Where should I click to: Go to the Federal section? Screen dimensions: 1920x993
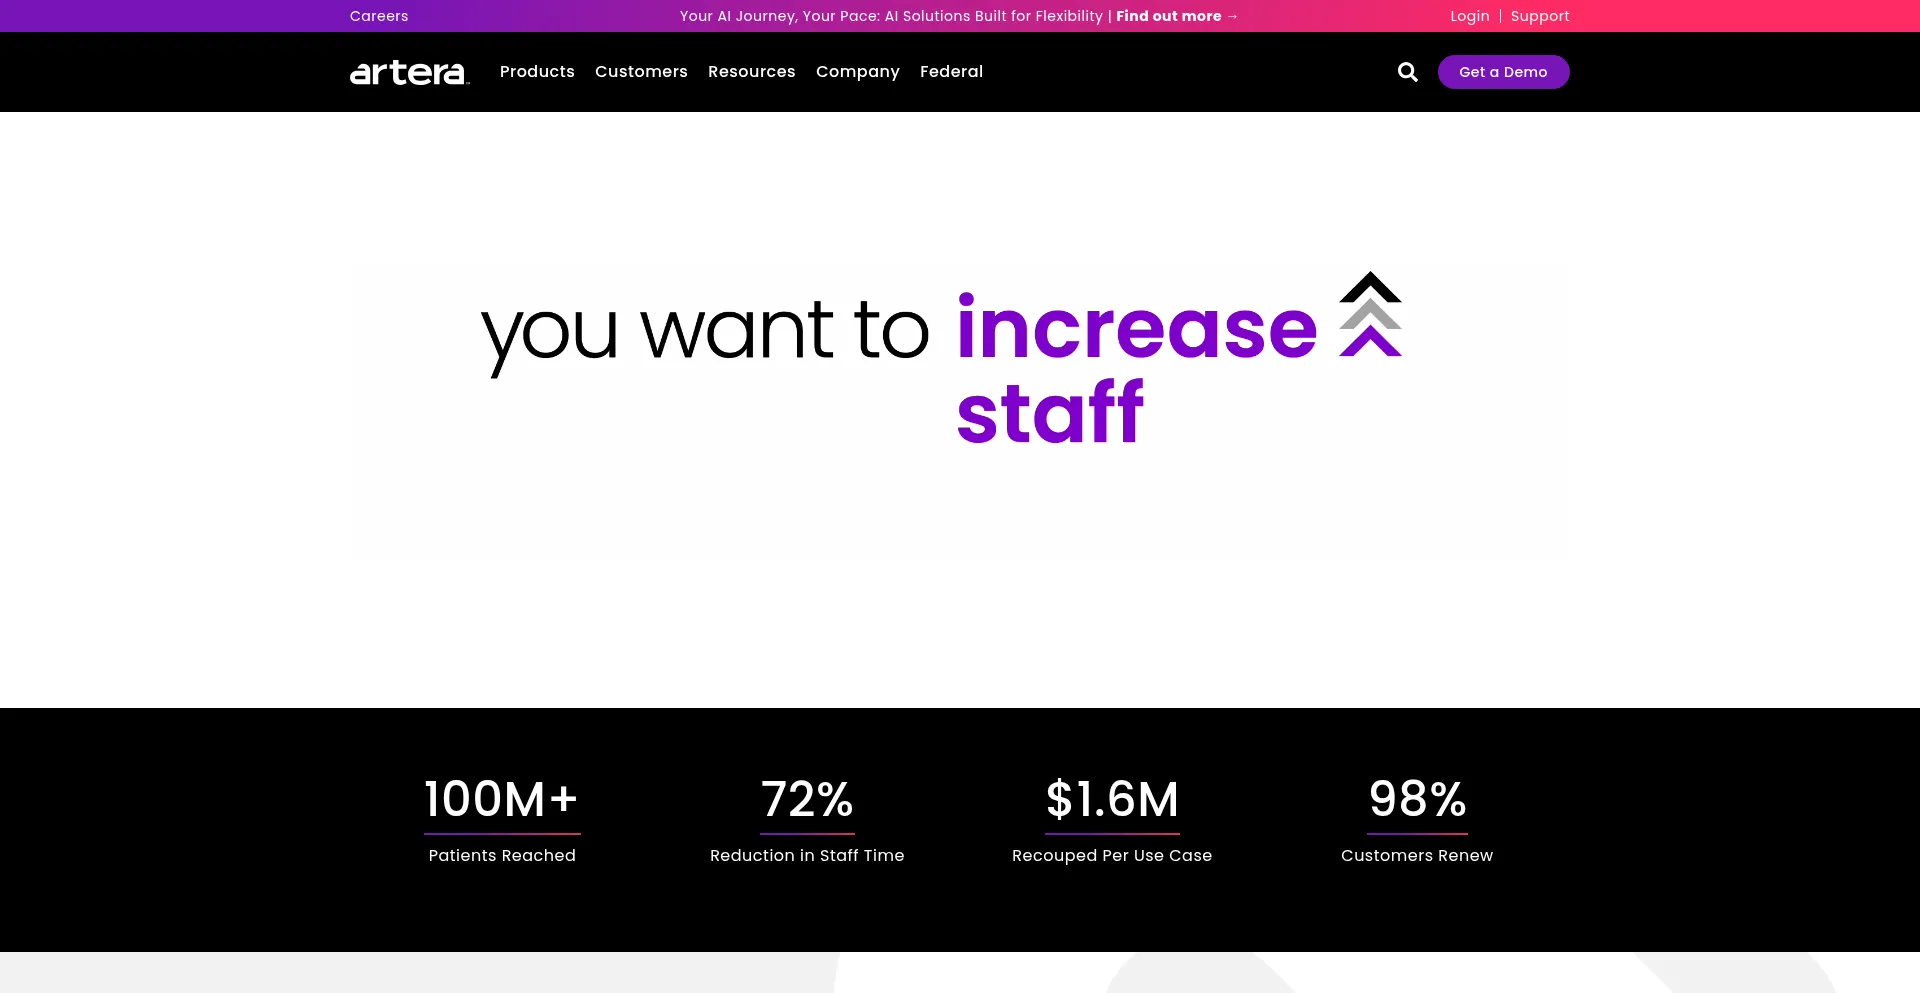[951, 72]
